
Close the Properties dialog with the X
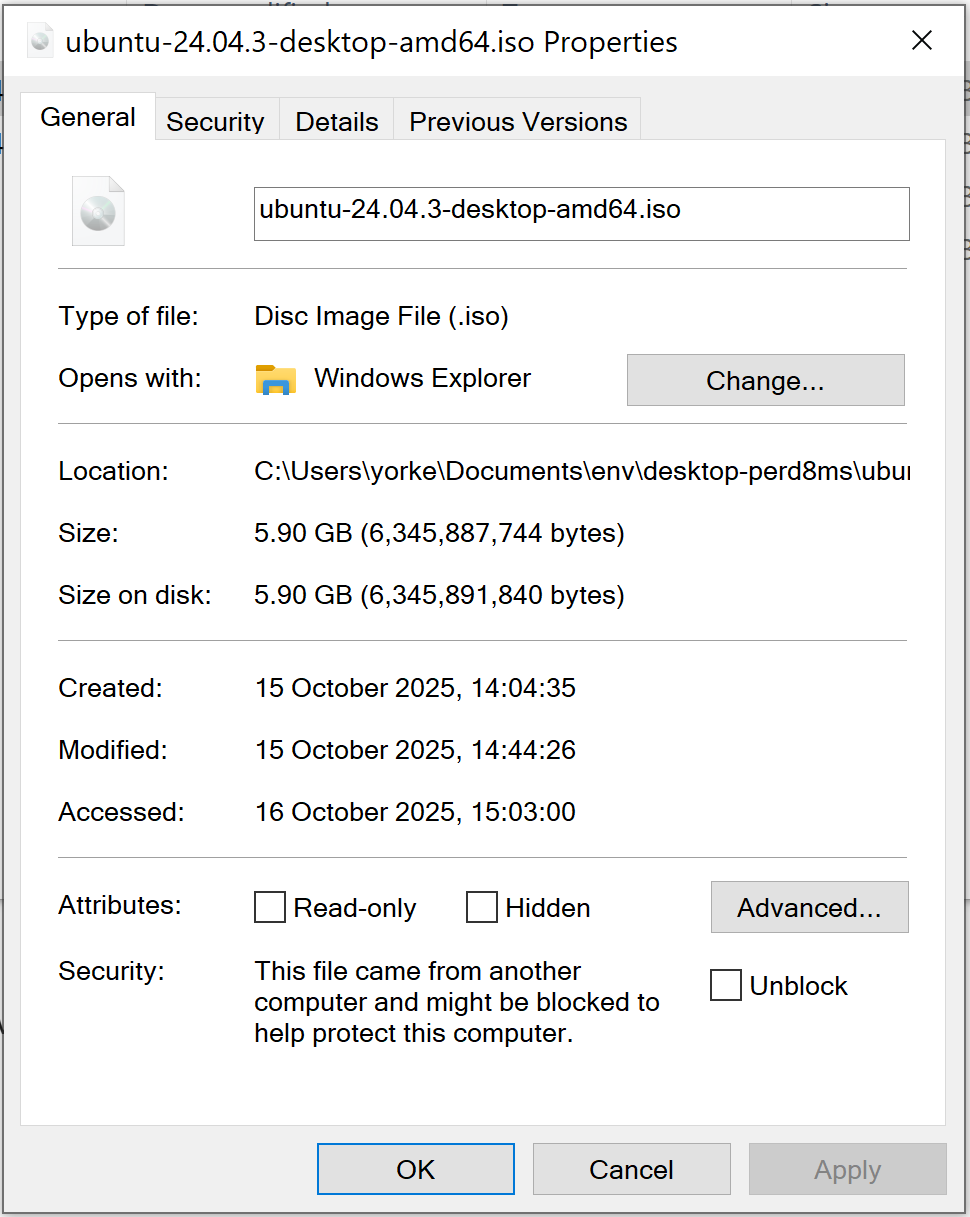pos(921,41)
